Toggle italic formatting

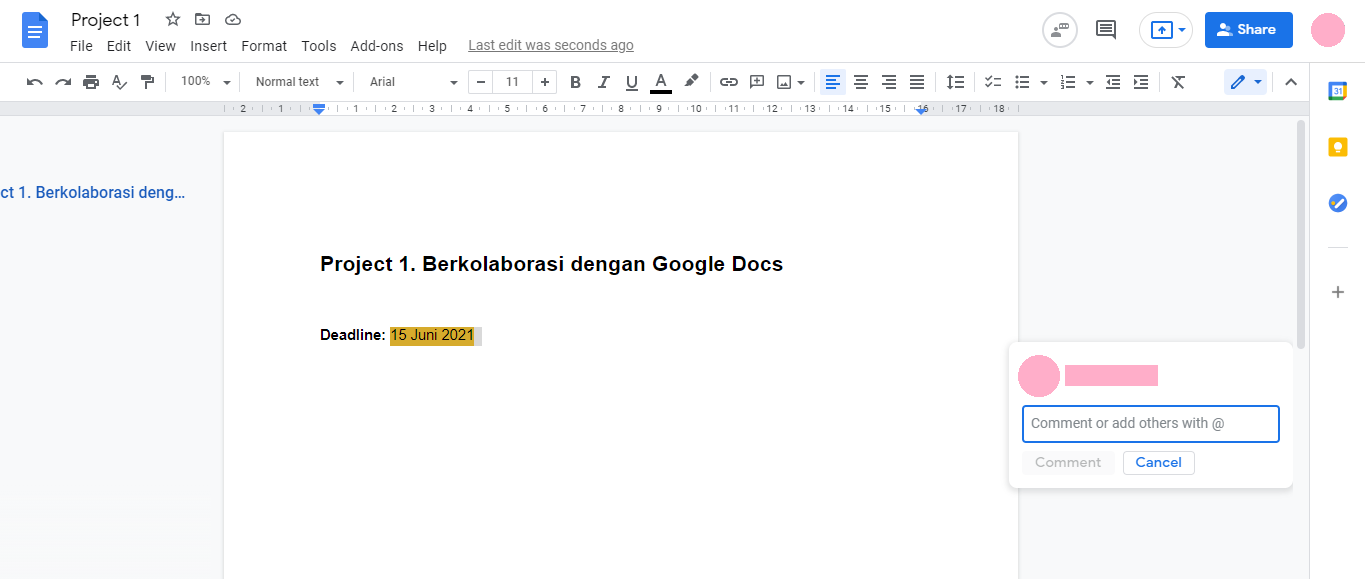[x=603, y=82]
